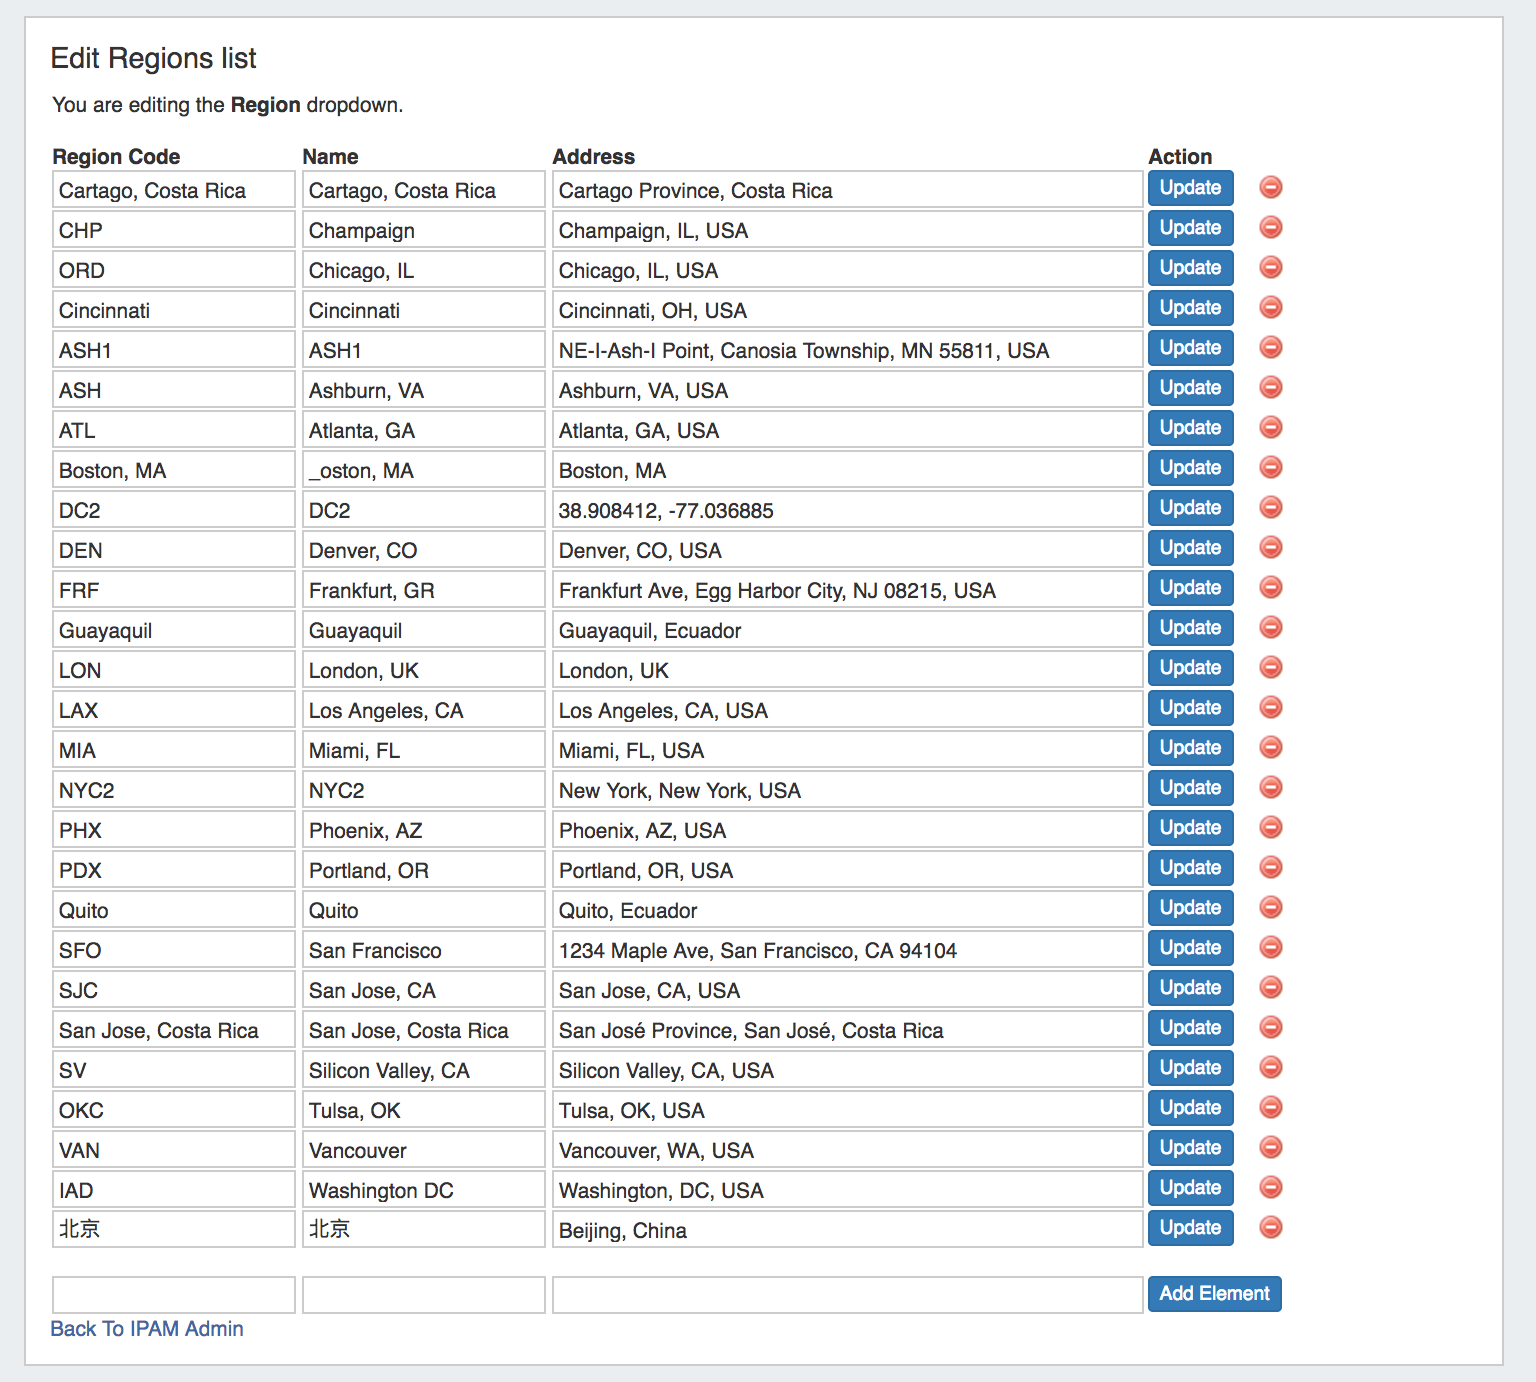Update the Denver, CO region
Screen dimensions: 1536x1382
point(1190,548)
